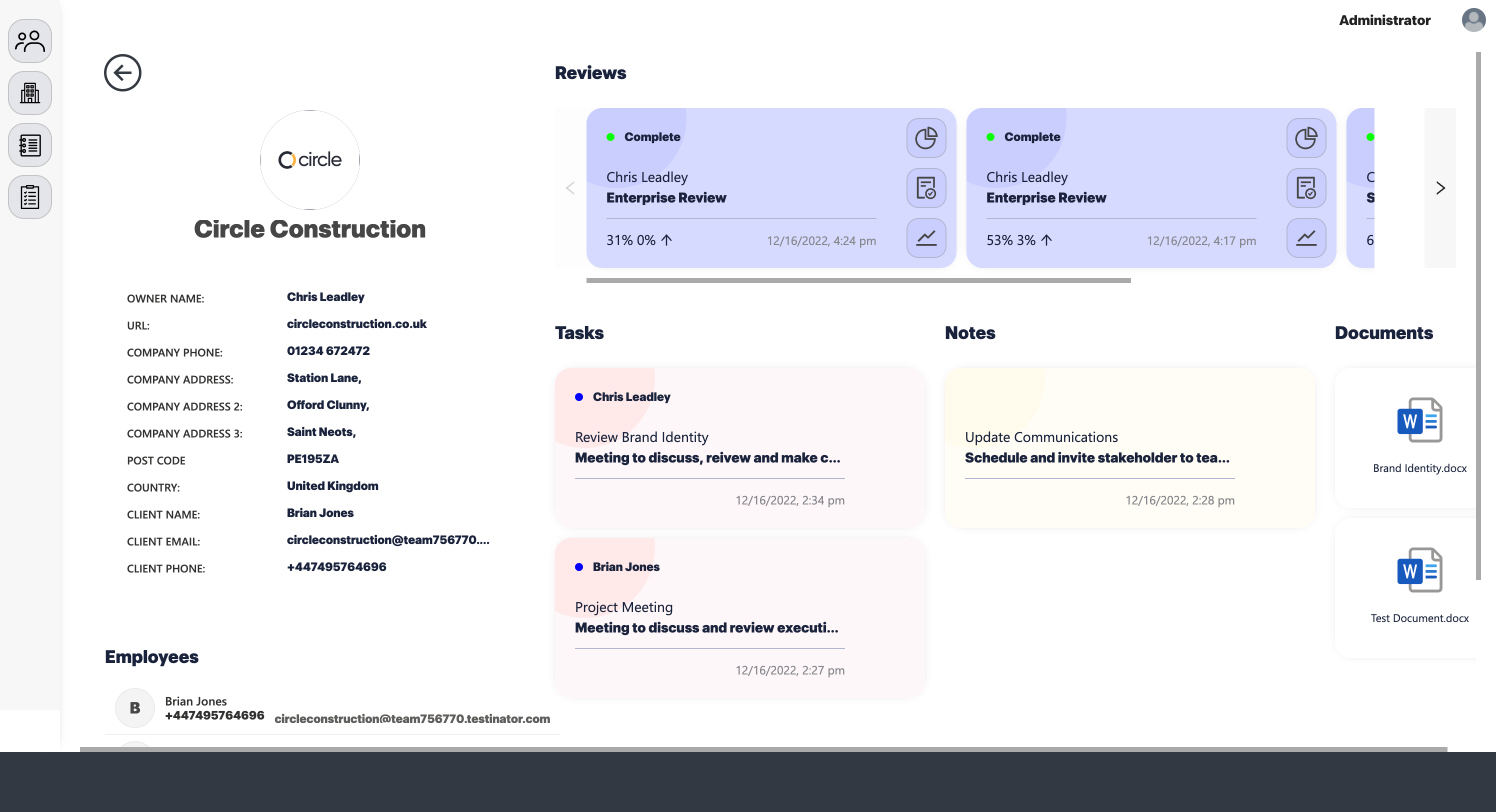This screenshot has width=1496, height=812.
Task: Open the checklist icon in sidebar
Action: 30,145
